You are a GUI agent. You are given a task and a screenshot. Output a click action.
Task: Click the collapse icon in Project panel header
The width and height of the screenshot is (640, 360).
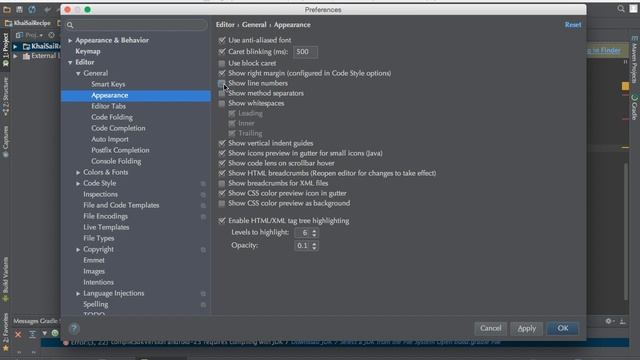point(51,35)
